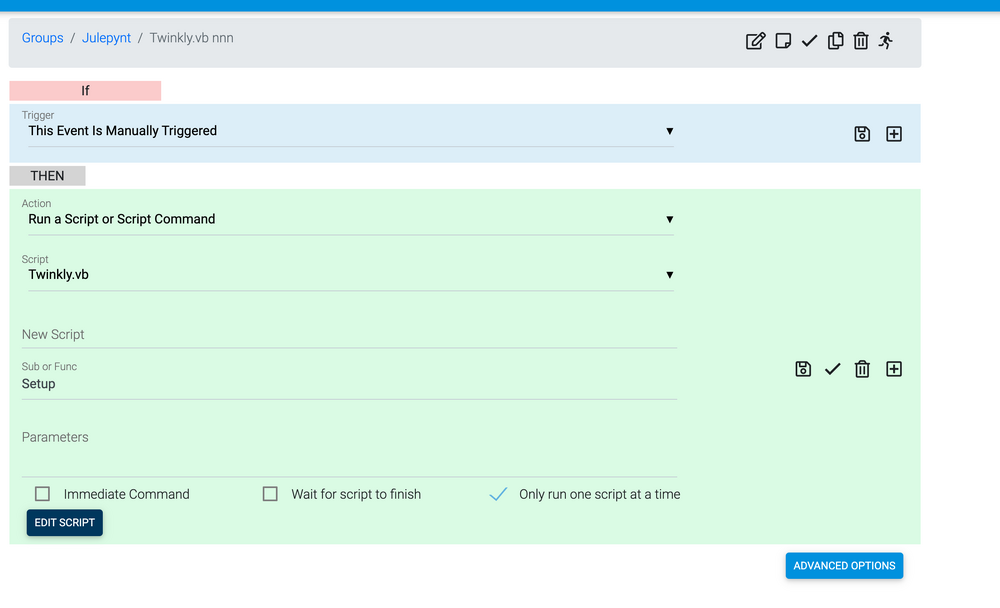Delete the action with trash icon
This screenshot has height=608, width=1000.
pyautogui.click(x=862, y=369)
